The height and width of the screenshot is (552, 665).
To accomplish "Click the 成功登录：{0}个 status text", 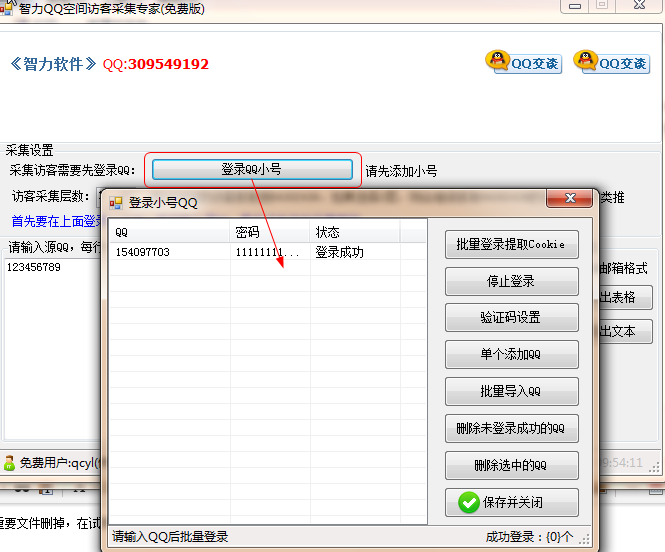I will (529, 537).
